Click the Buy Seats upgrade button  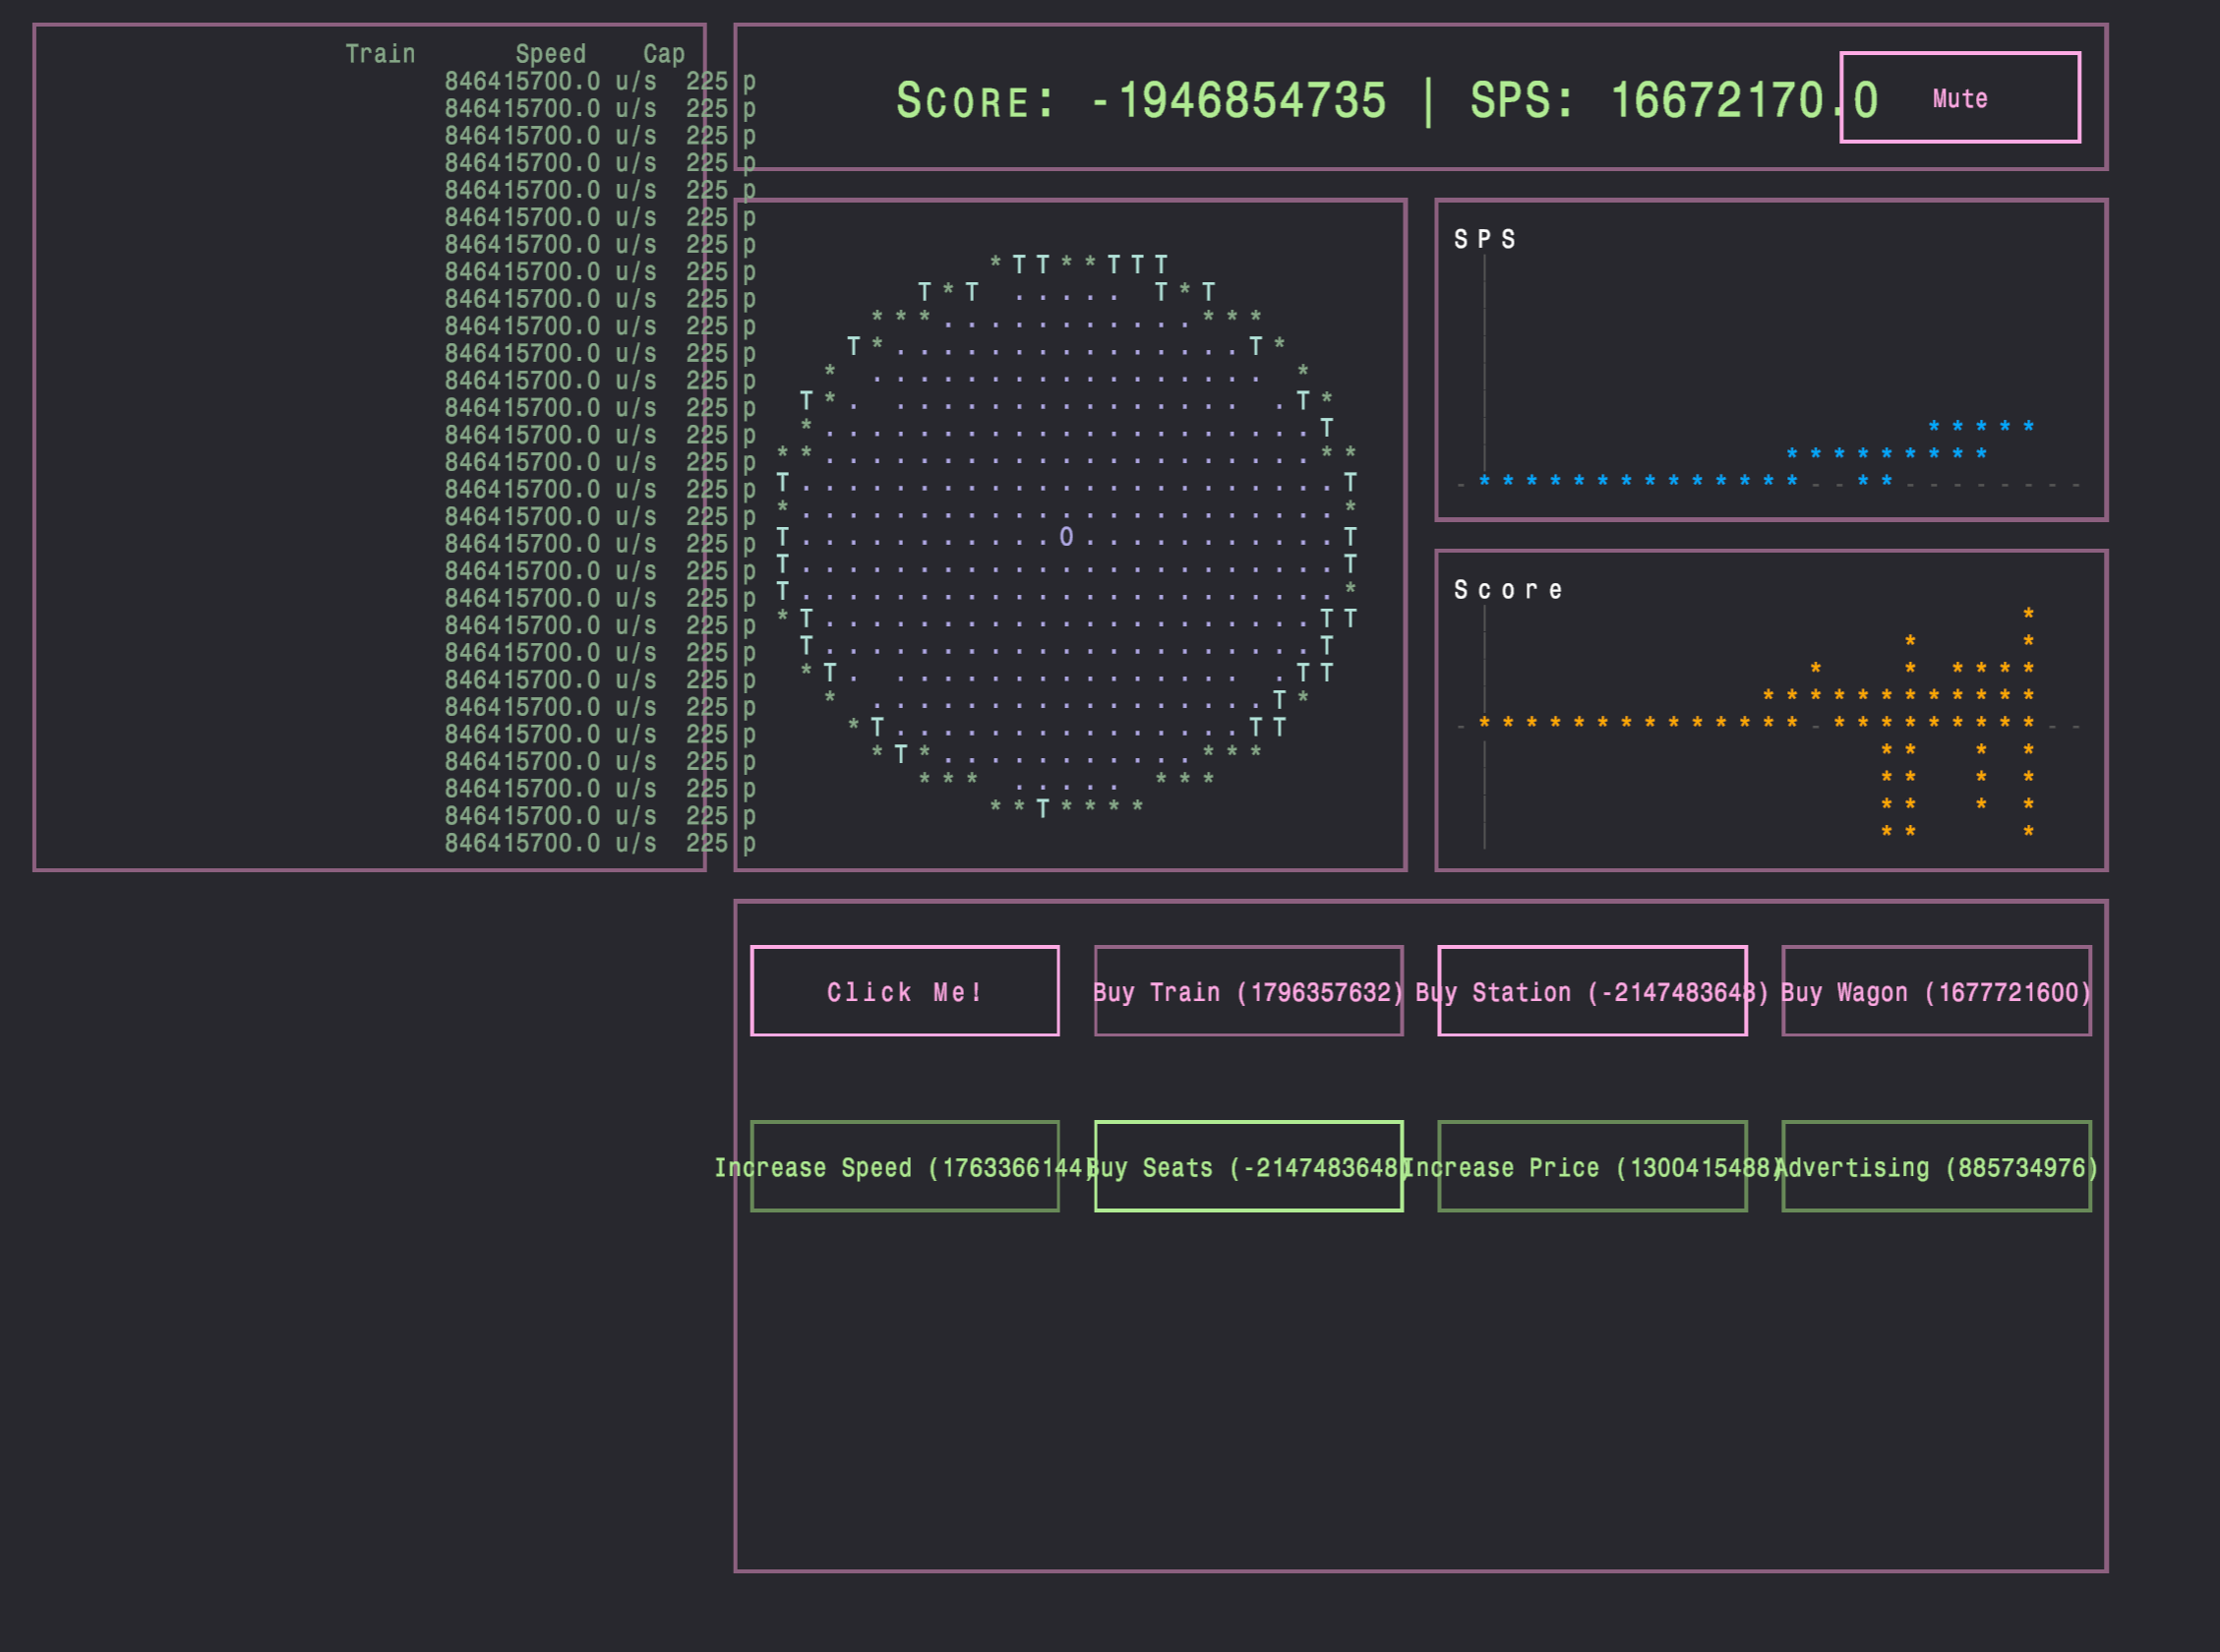(1248, 1166)
